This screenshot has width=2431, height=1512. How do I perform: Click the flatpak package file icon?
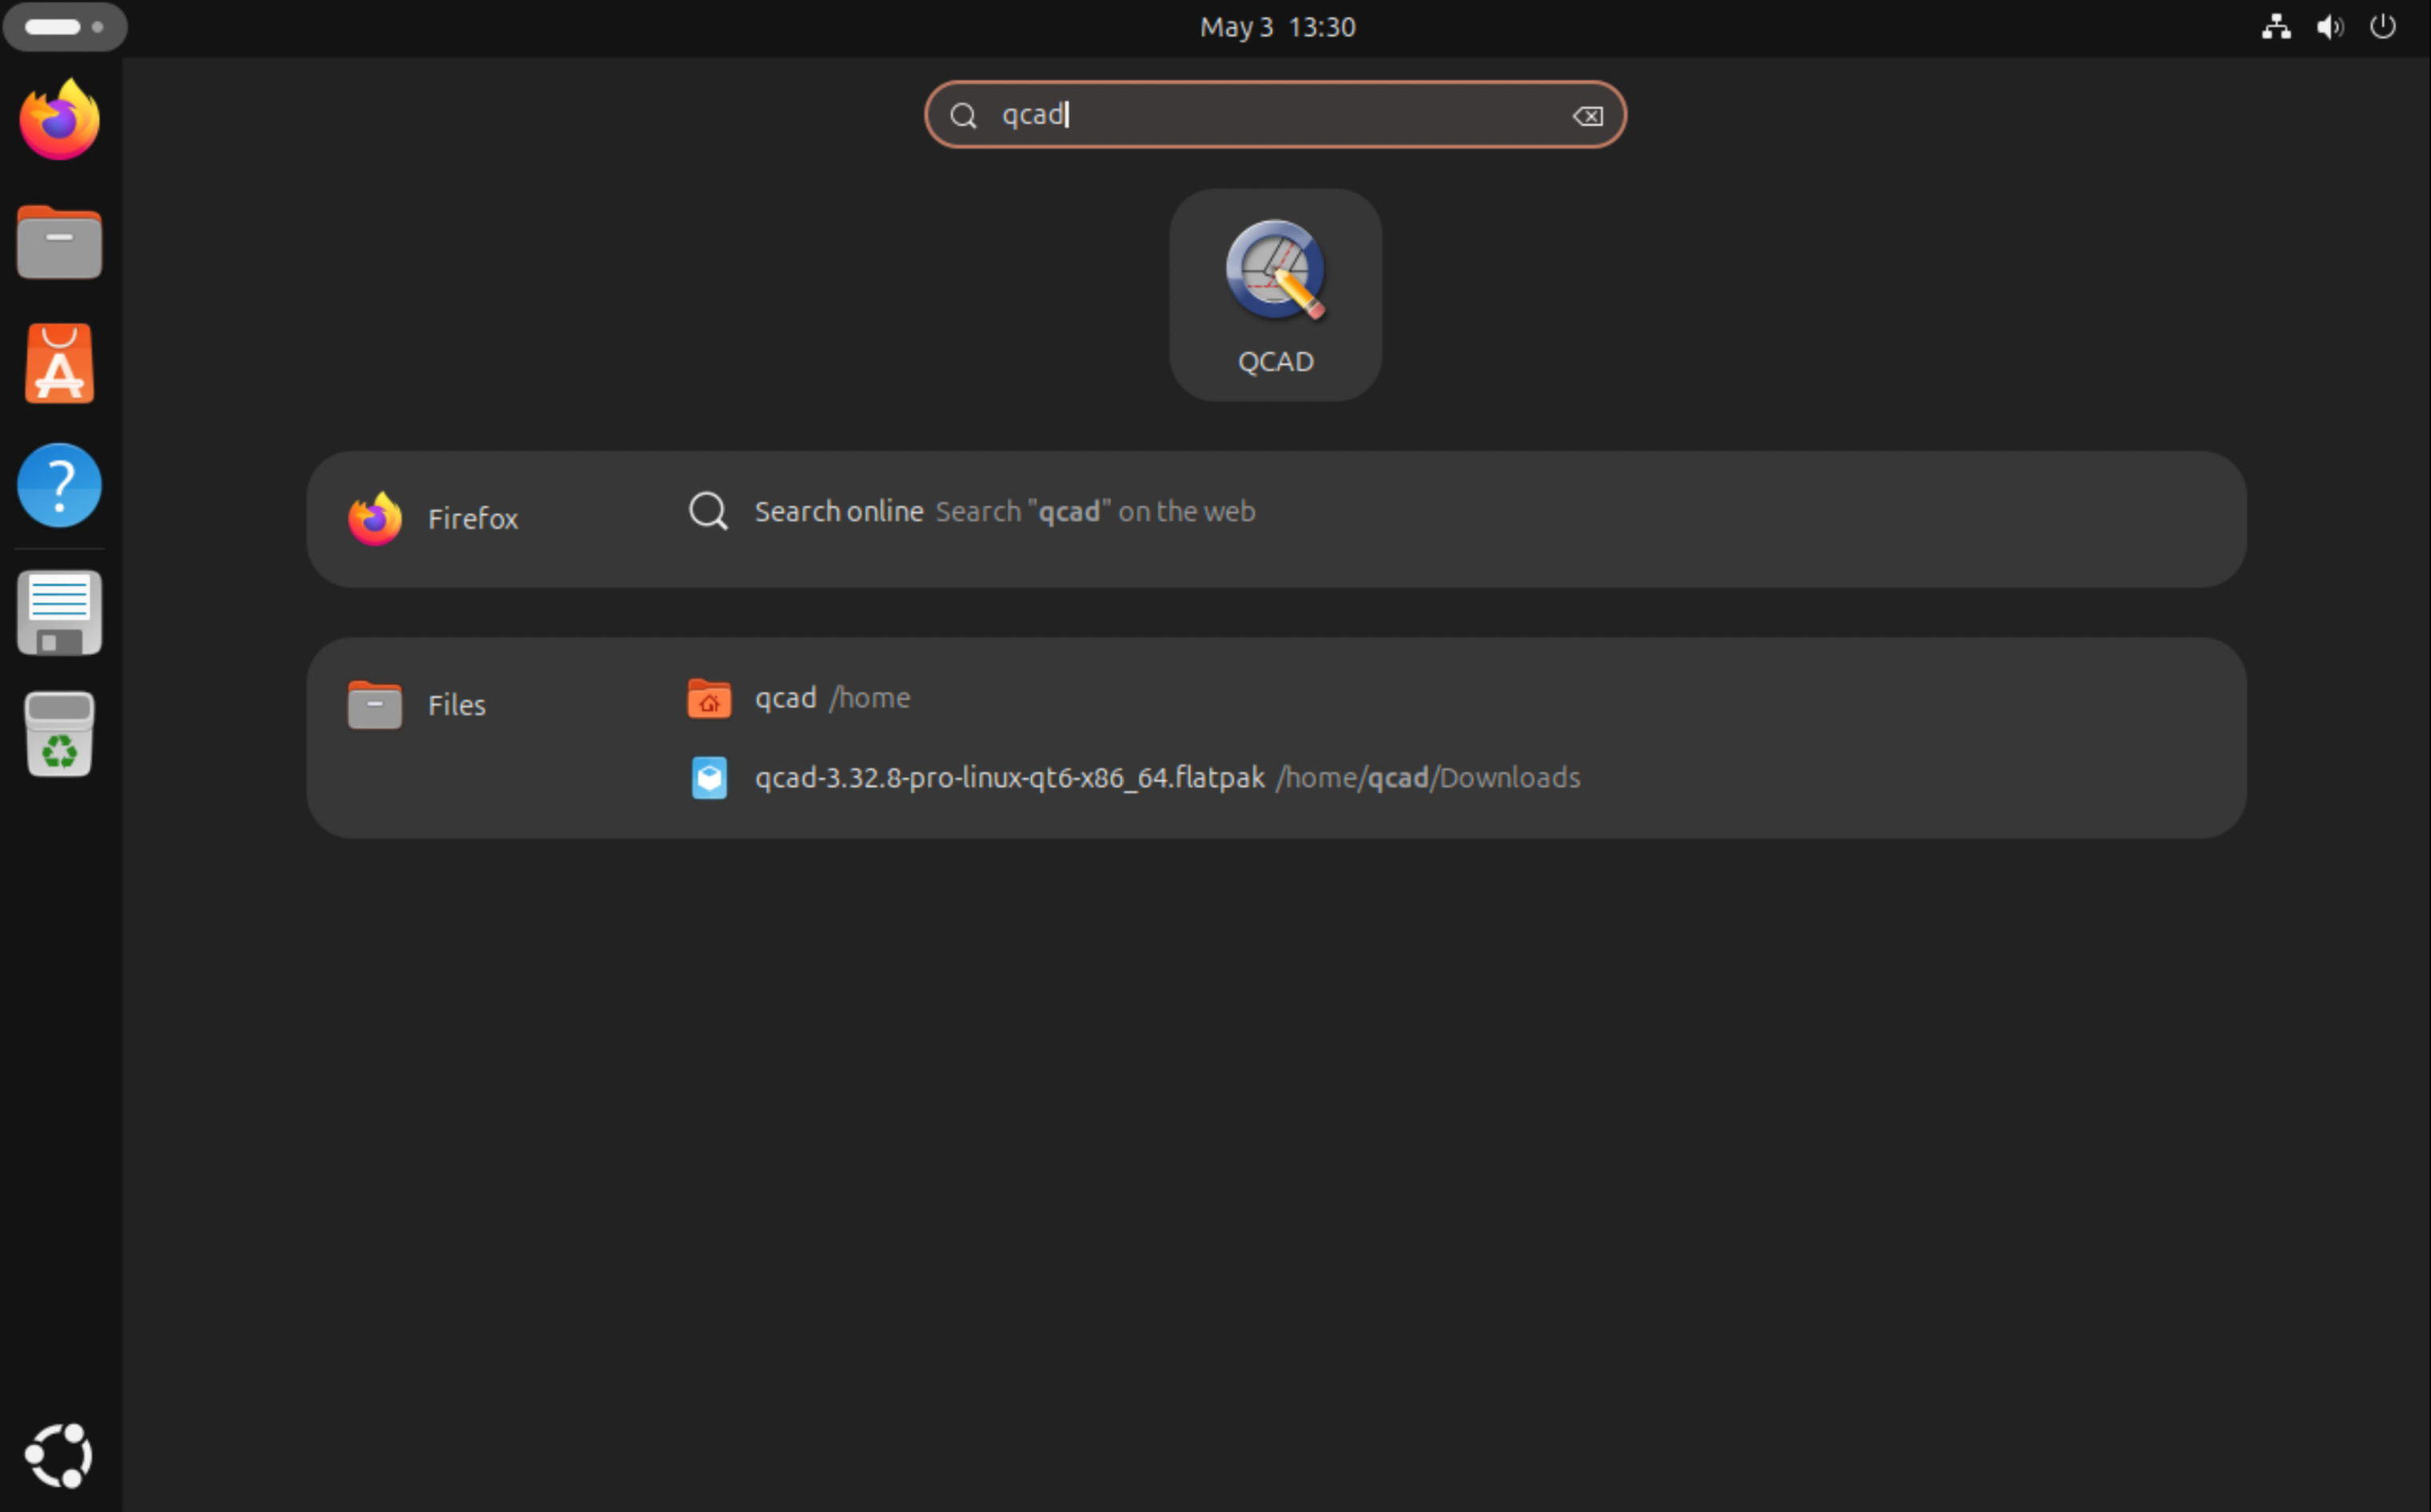709,778
